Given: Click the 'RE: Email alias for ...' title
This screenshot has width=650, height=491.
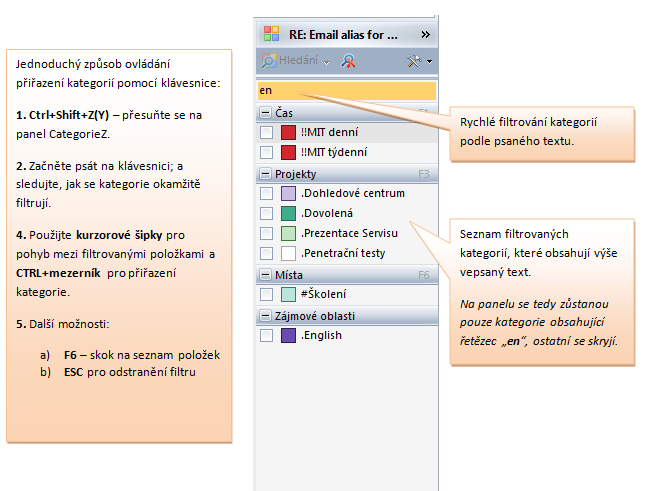Looking at the screenshot, I should click(343, 35).
